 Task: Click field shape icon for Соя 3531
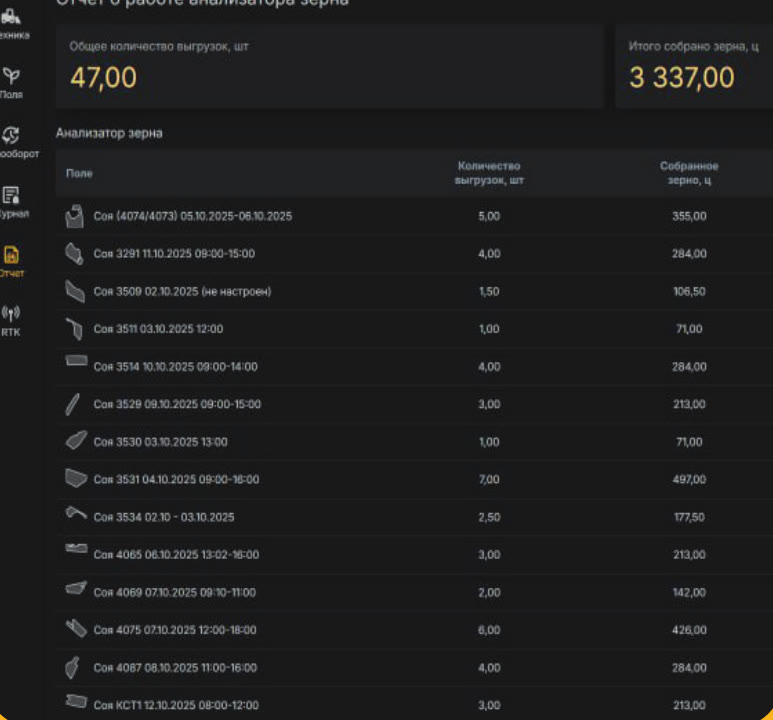(x=76, y=478)
